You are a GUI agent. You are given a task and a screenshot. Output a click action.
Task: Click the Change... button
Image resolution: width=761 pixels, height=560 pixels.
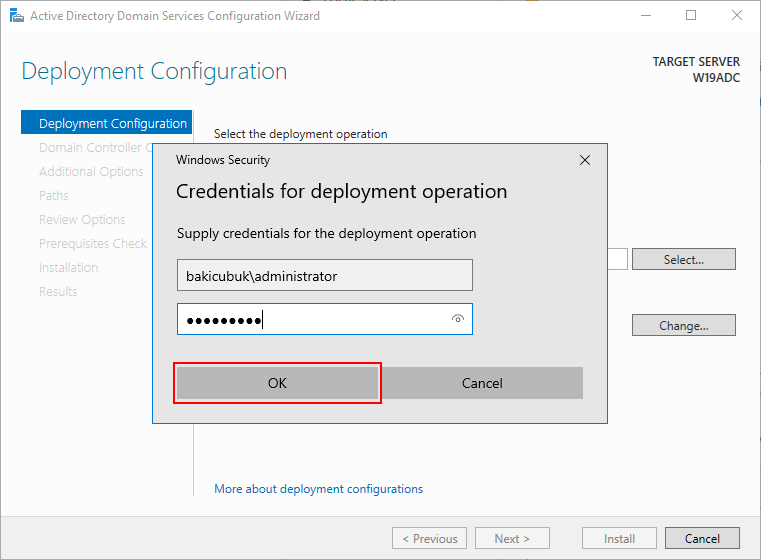[683, 325]
